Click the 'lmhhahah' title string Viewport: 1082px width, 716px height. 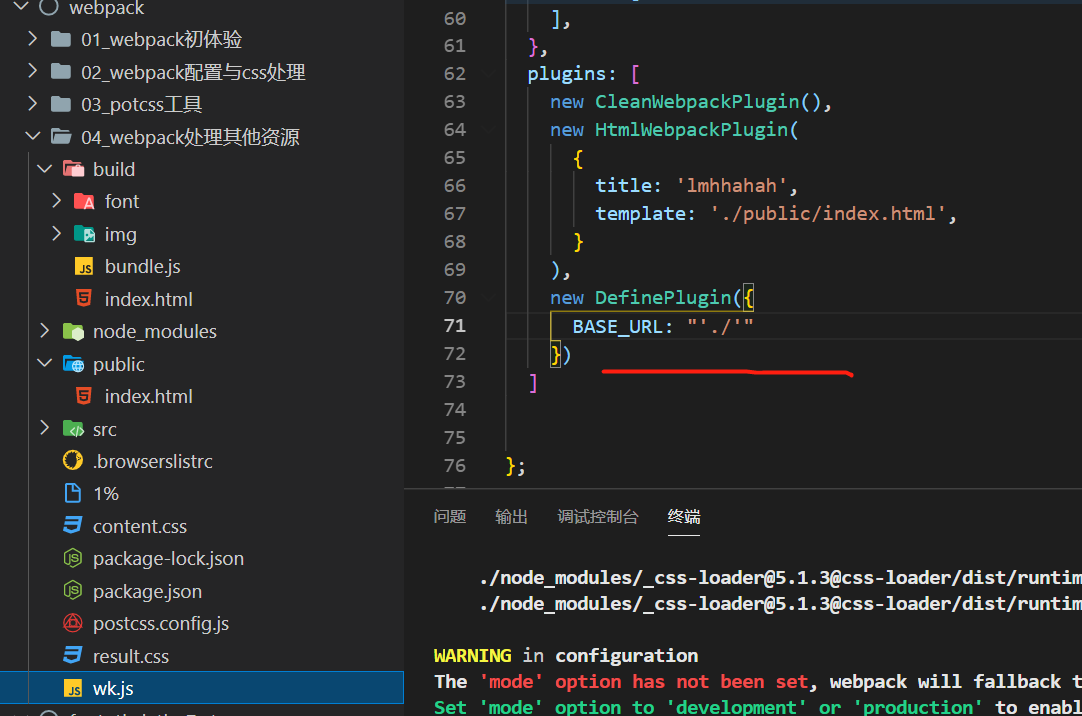coord(732,185)
